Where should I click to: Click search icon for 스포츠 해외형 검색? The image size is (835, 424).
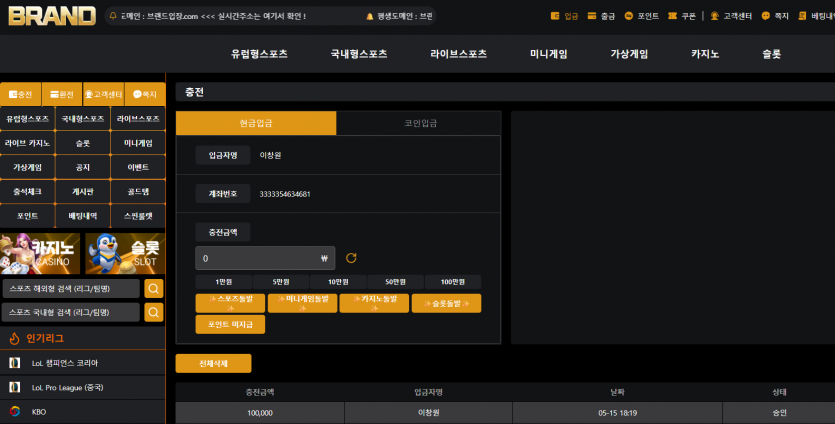point(154,288)
